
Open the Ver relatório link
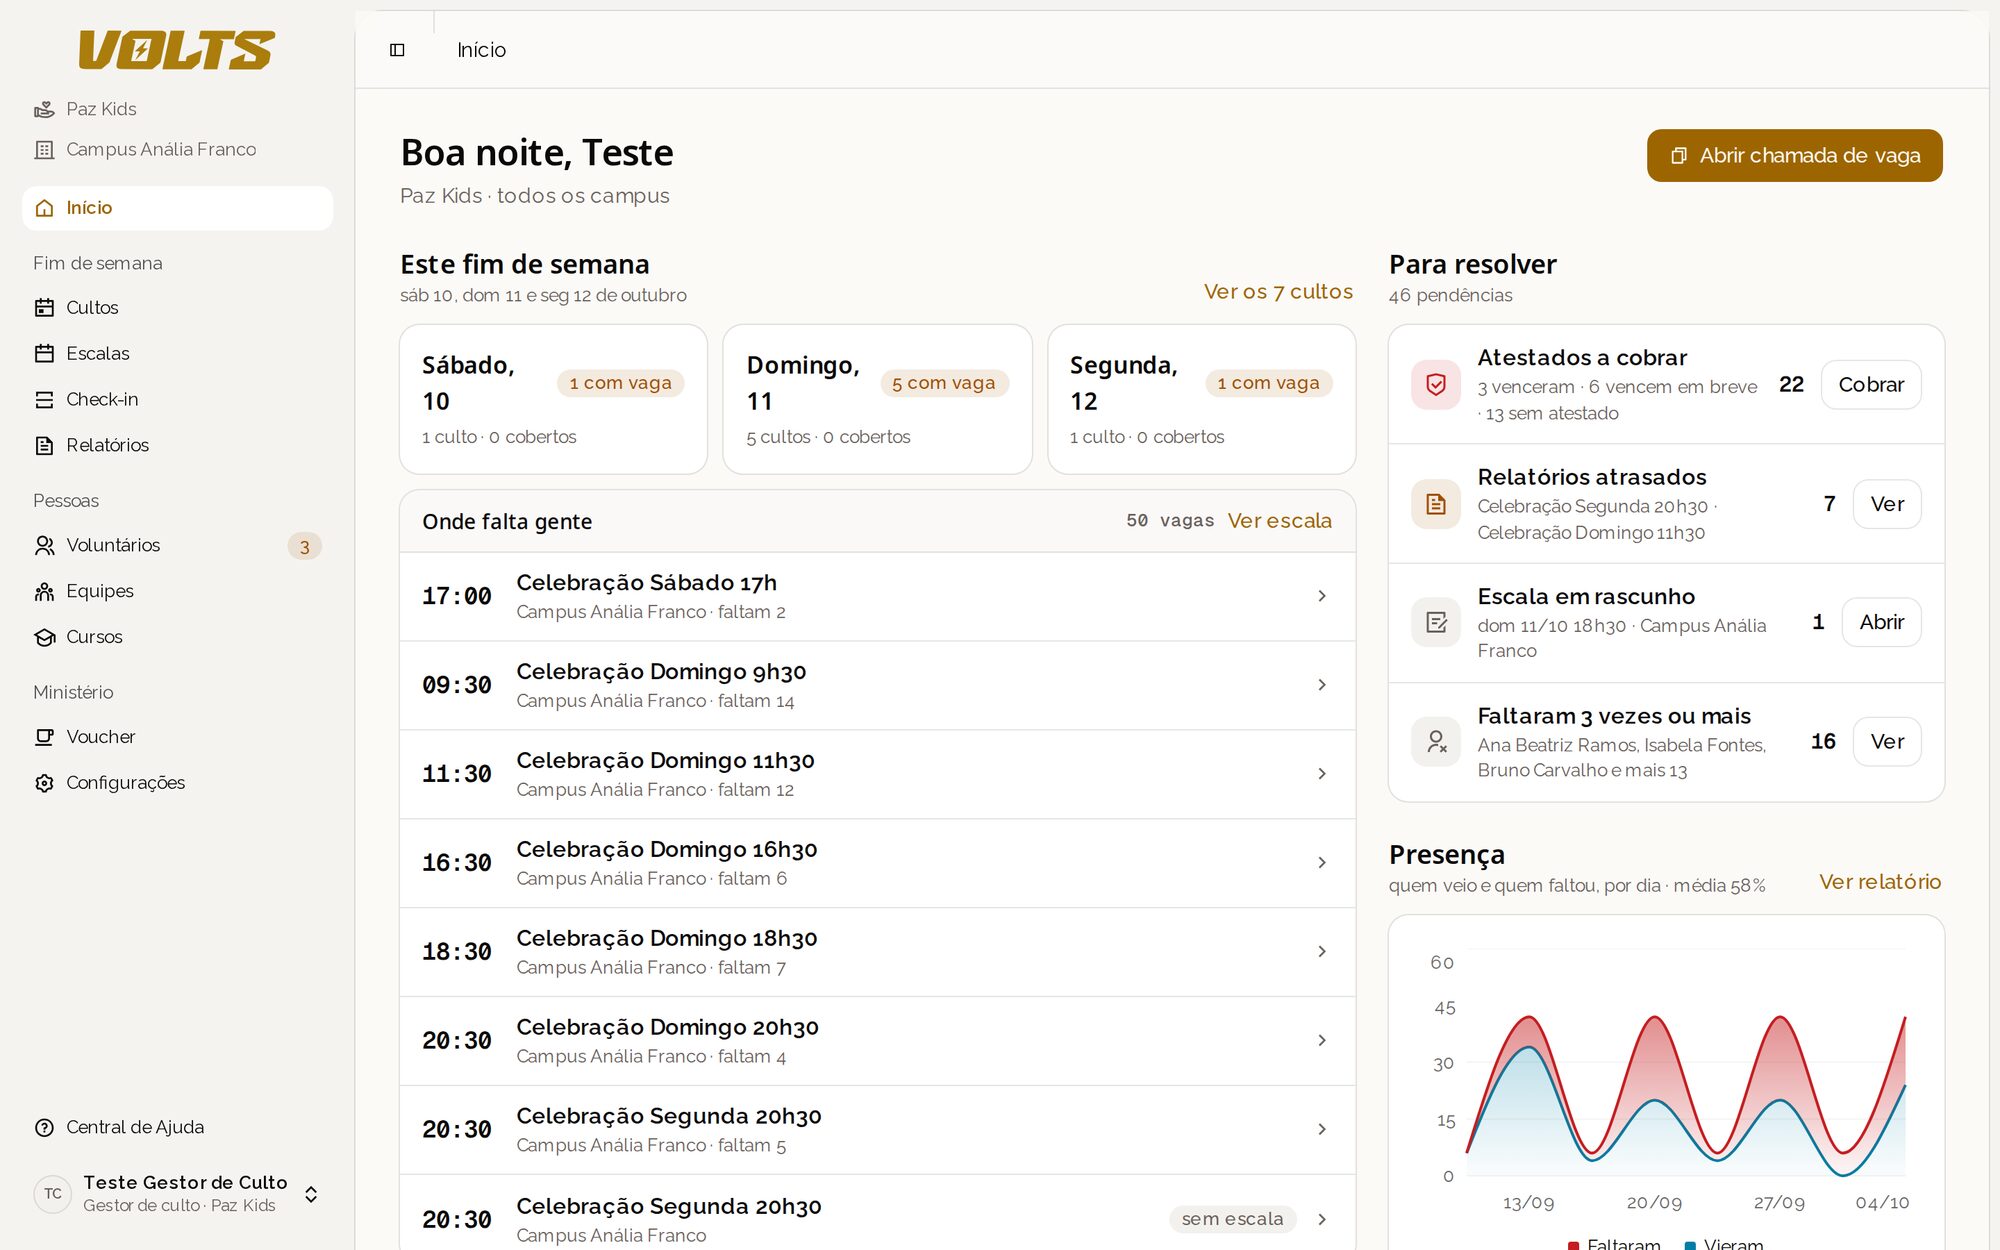[1879, 882]
